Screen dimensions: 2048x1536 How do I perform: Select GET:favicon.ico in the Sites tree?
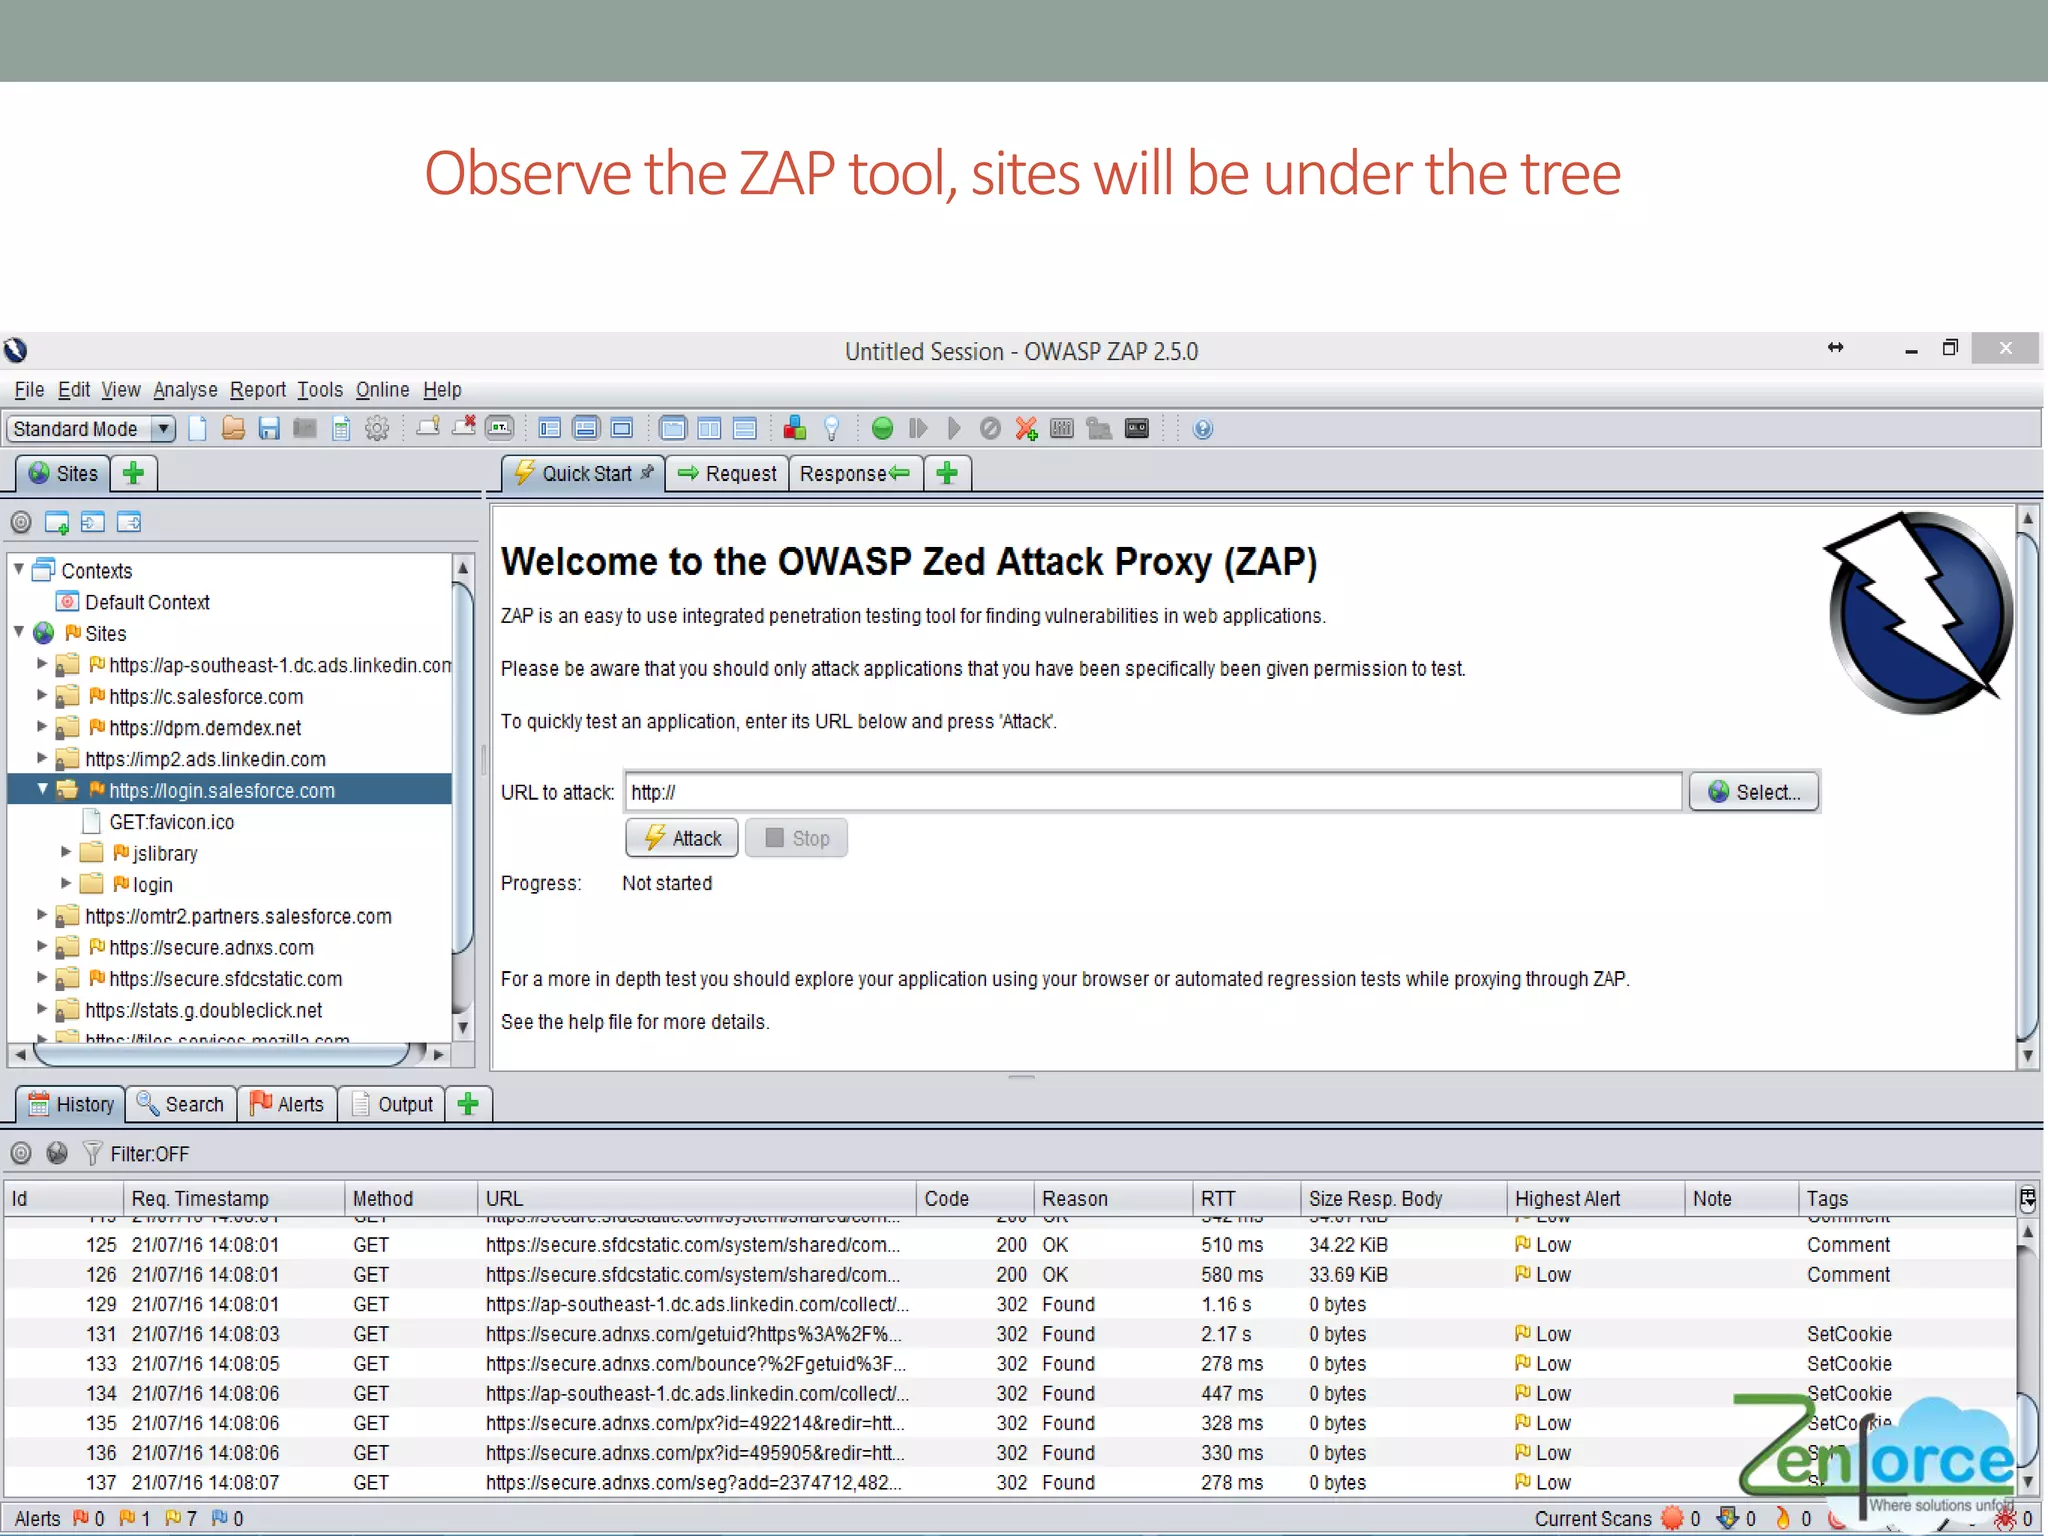(172, 822)
